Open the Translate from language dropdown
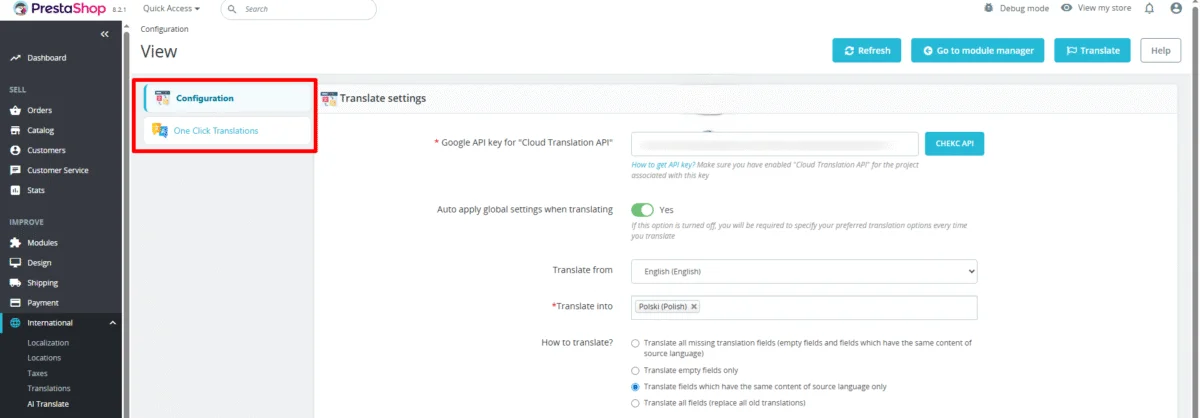The height and width of the screenshot is (418, 1200). point(803,271)
